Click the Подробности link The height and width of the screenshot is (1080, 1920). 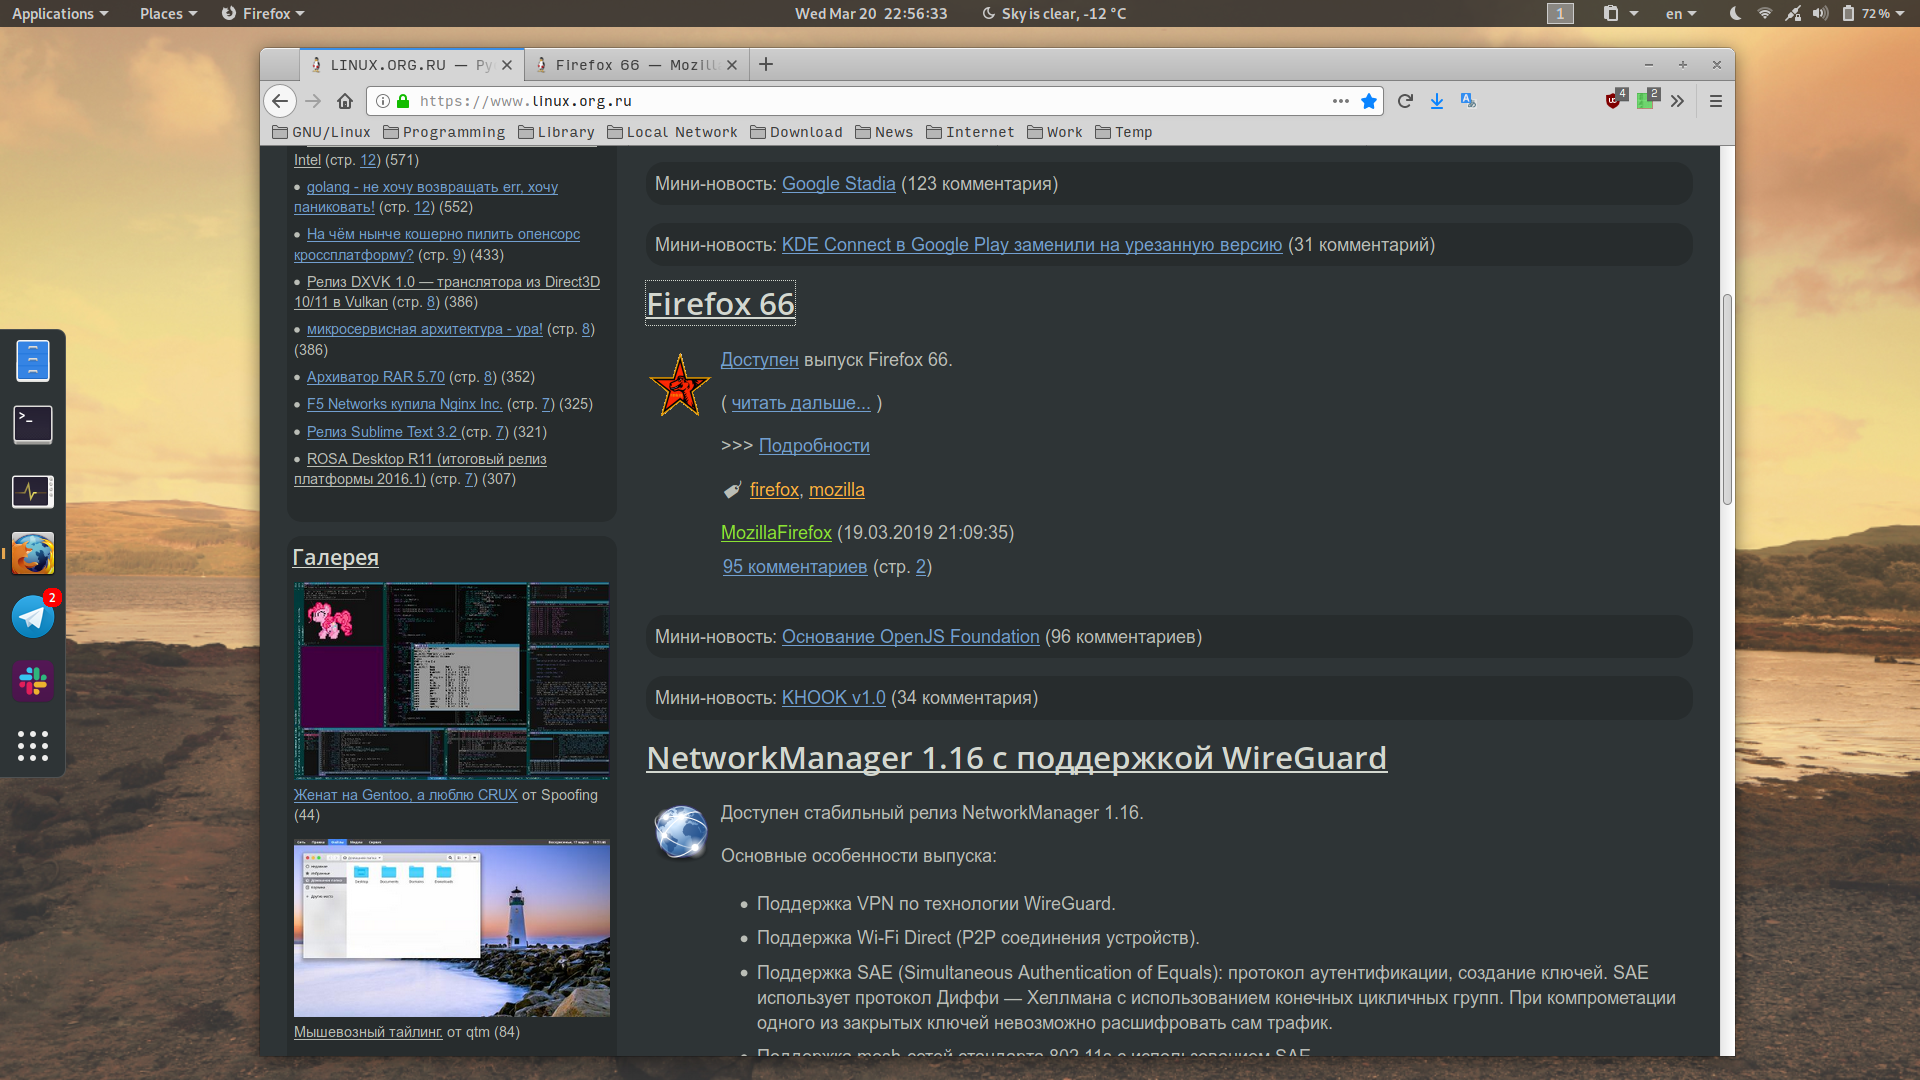[x=814, y=446]
